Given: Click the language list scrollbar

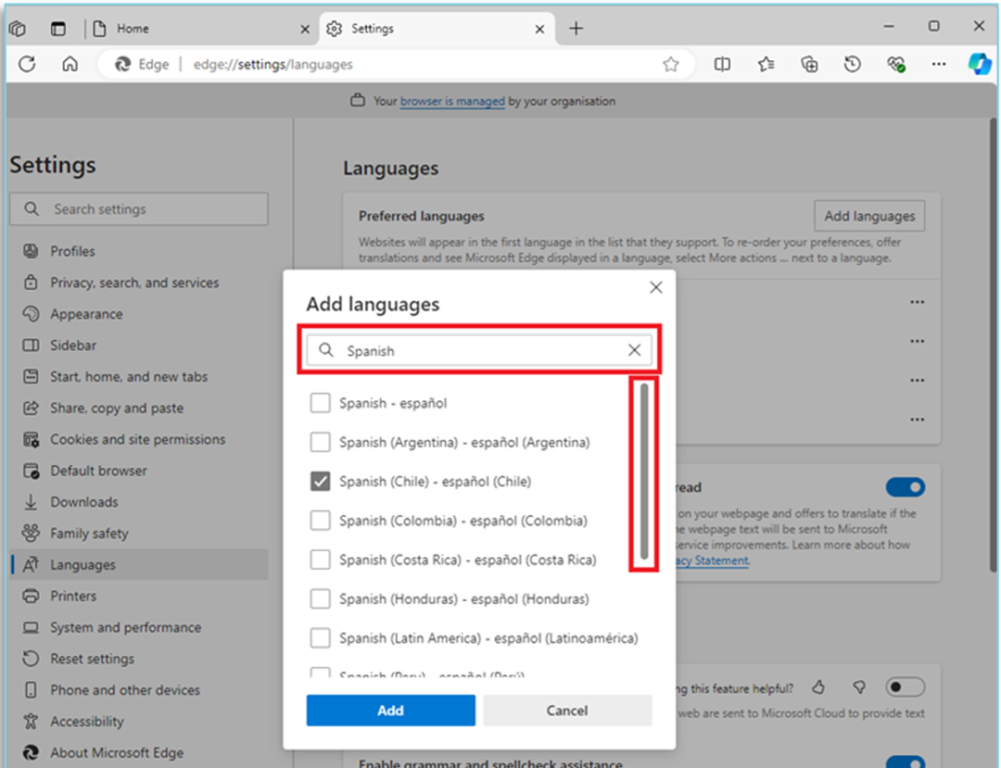Looking at the screenshot, I should point(644,472).
